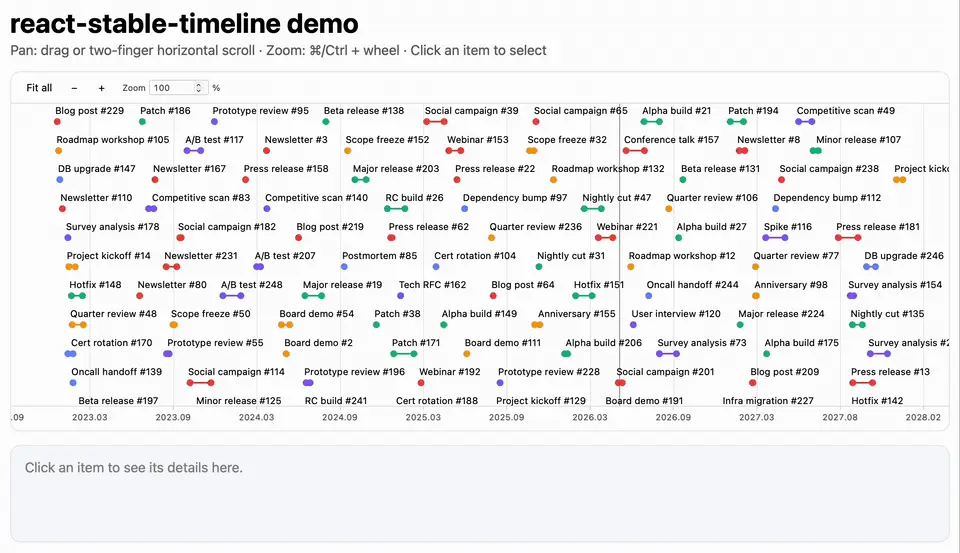960x553 pixels.
Task: Select User interview #120
Action: click(x=676, y=314)
